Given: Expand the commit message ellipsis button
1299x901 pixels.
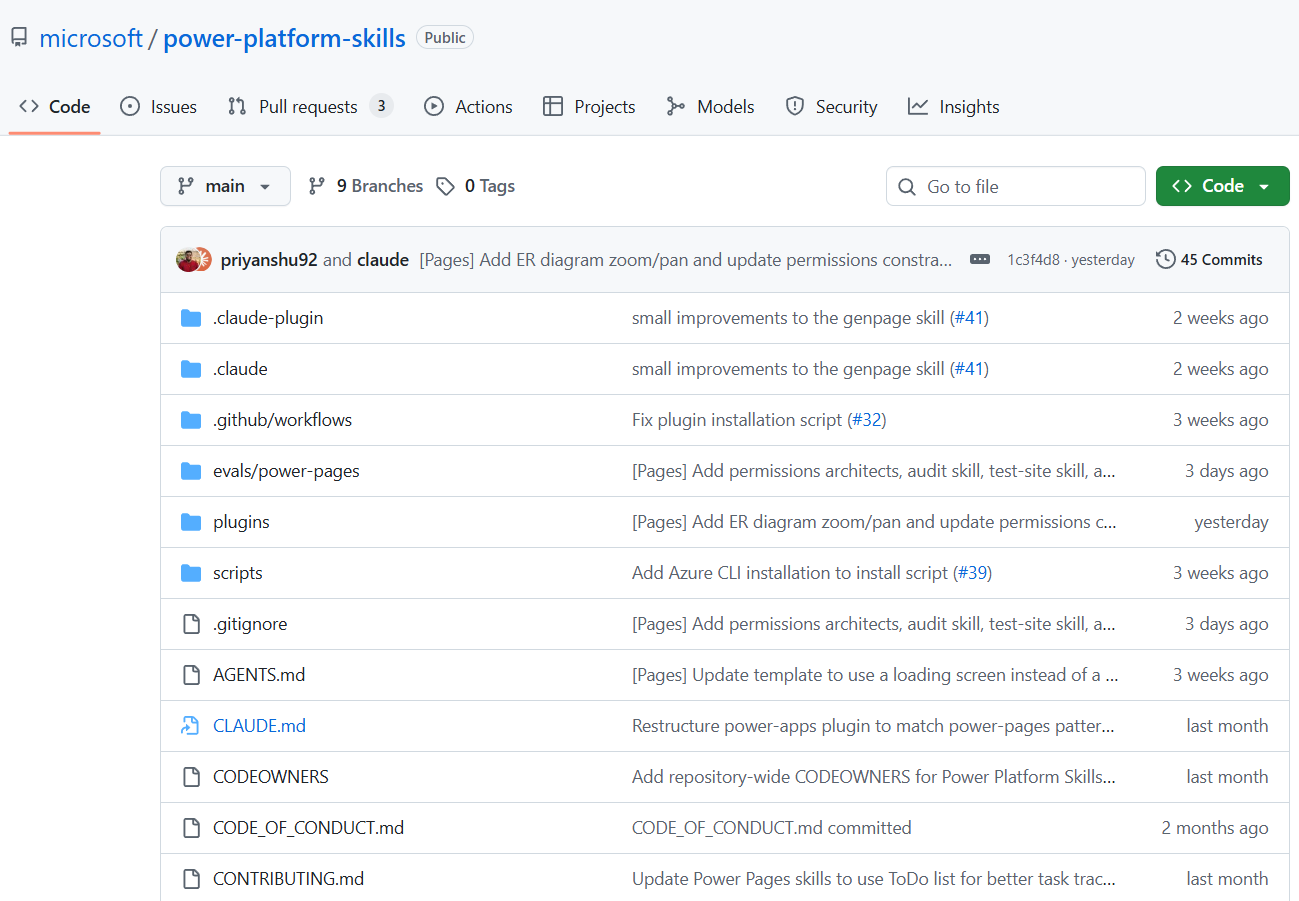Looking at the screenshot, I should (980, 260).
